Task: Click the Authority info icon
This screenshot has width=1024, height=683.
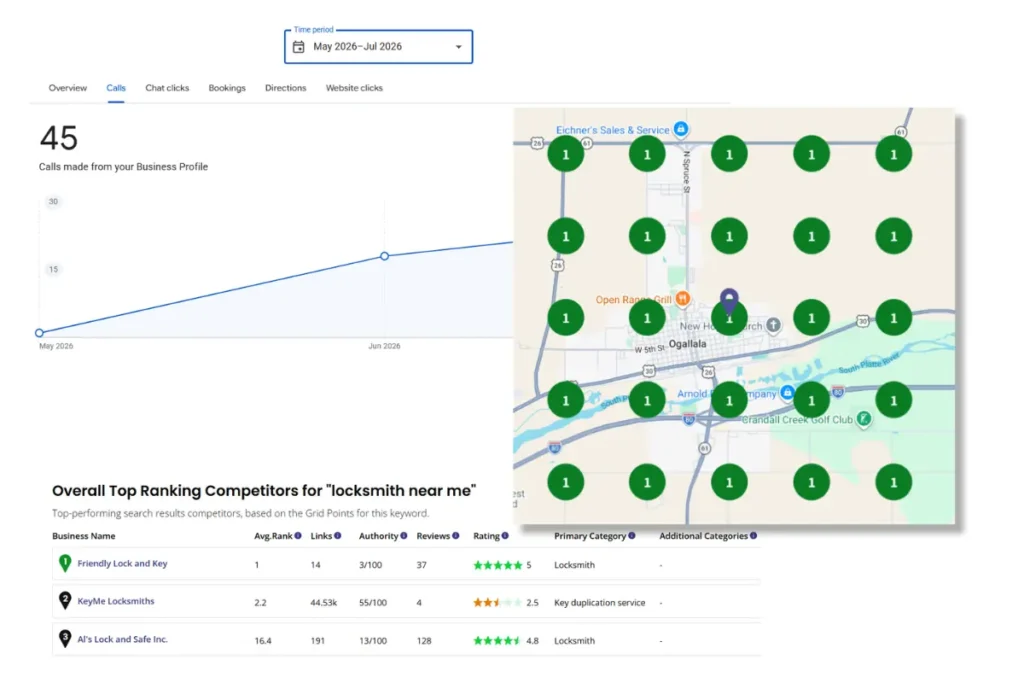Action: pyautogui.click(x=404, y=535)
